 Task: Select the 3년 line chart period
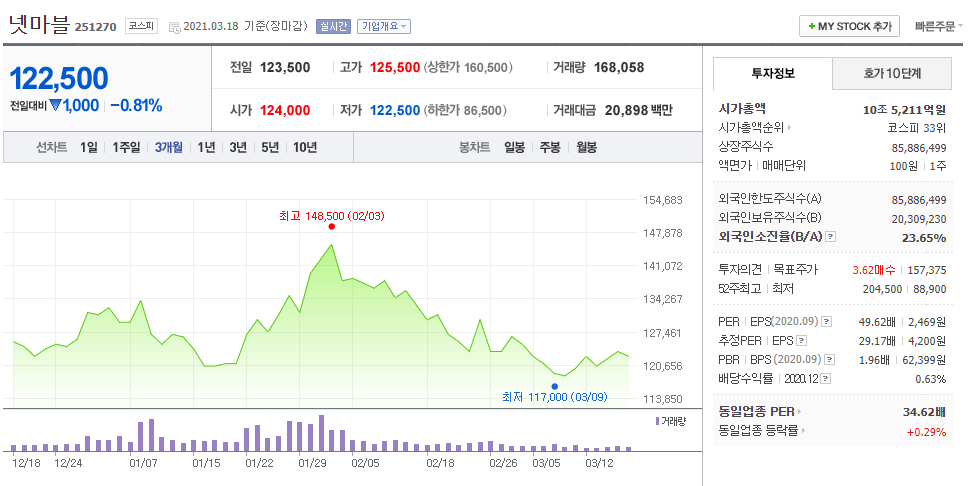pyautogui.click(x=238, y=148)
